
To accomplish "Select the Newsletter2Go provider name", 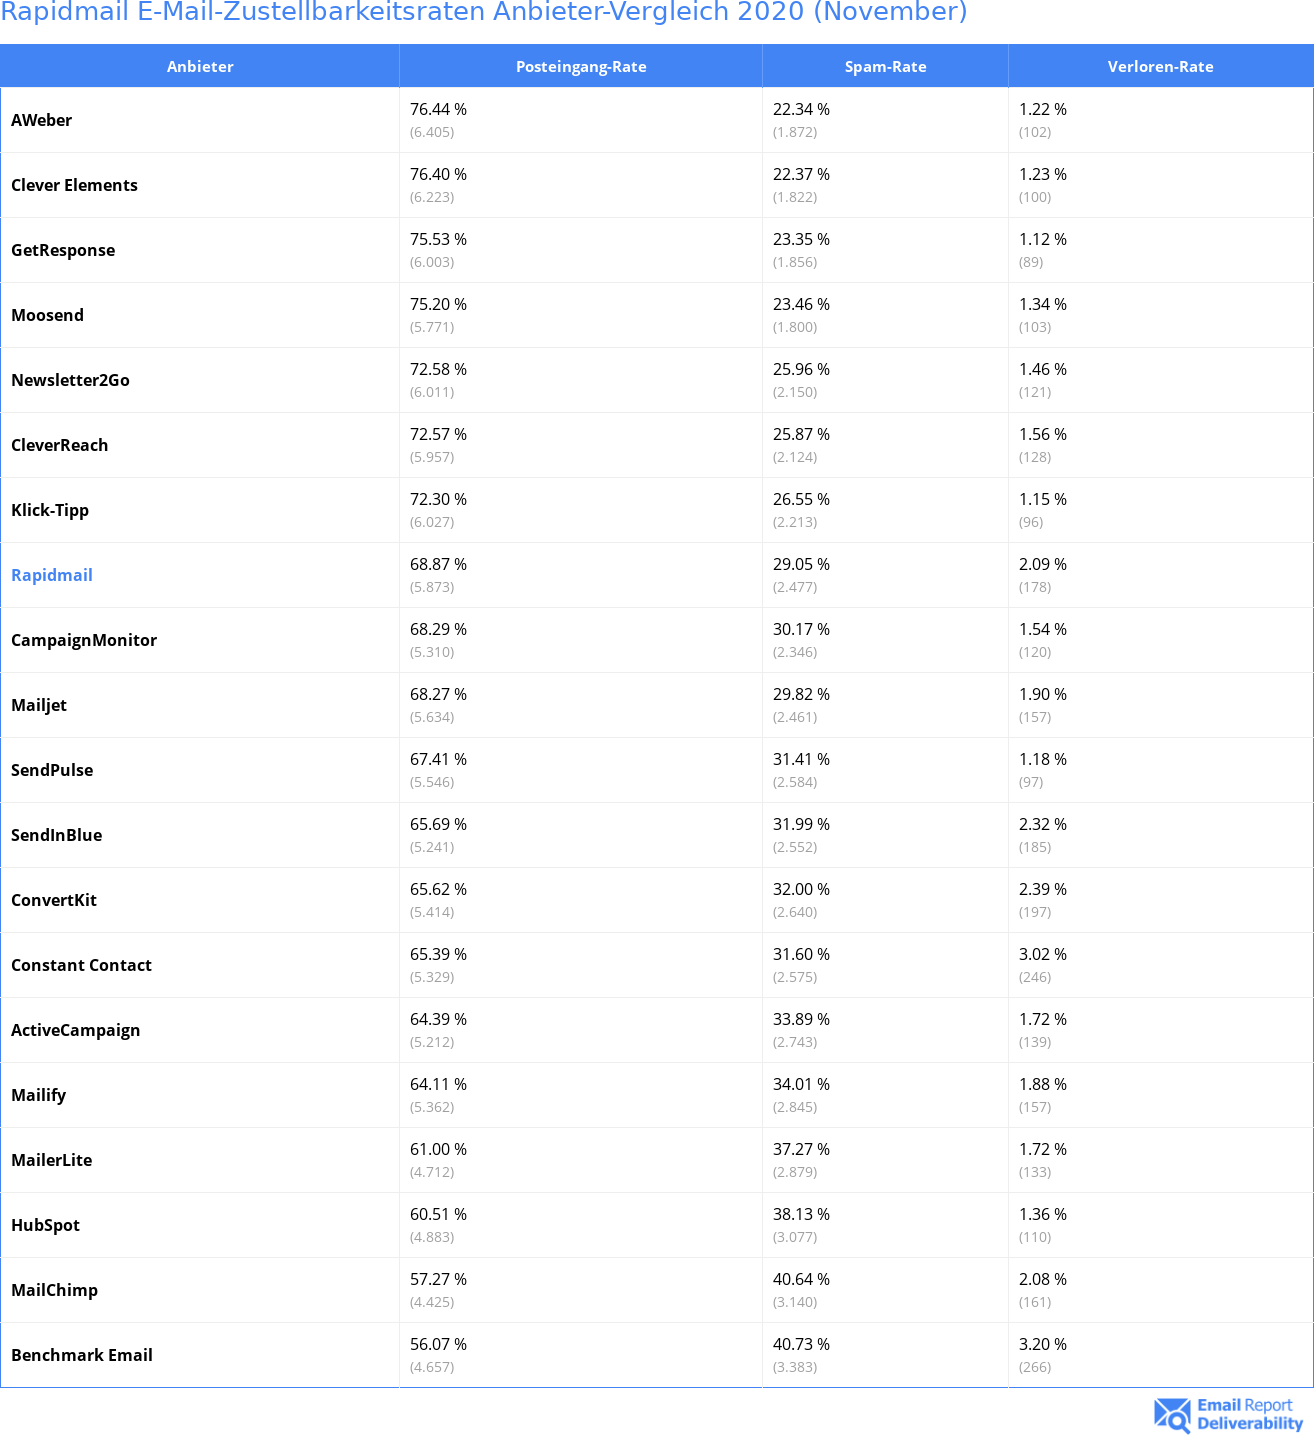I will [71, 380].
